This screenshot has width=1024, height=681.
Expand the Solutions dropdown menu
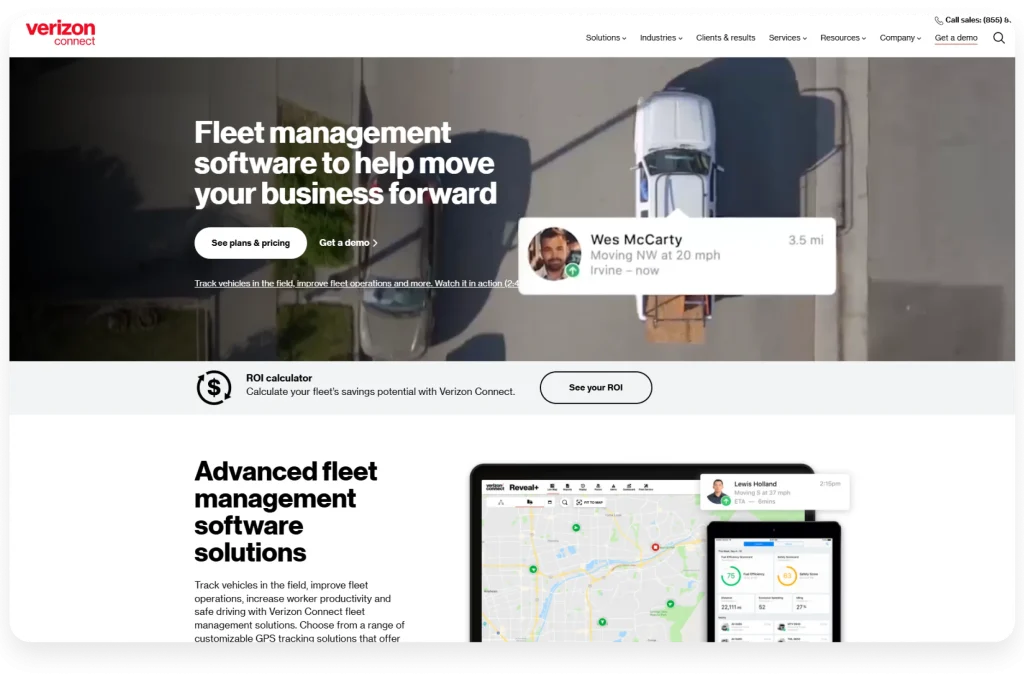coord(605,38)
